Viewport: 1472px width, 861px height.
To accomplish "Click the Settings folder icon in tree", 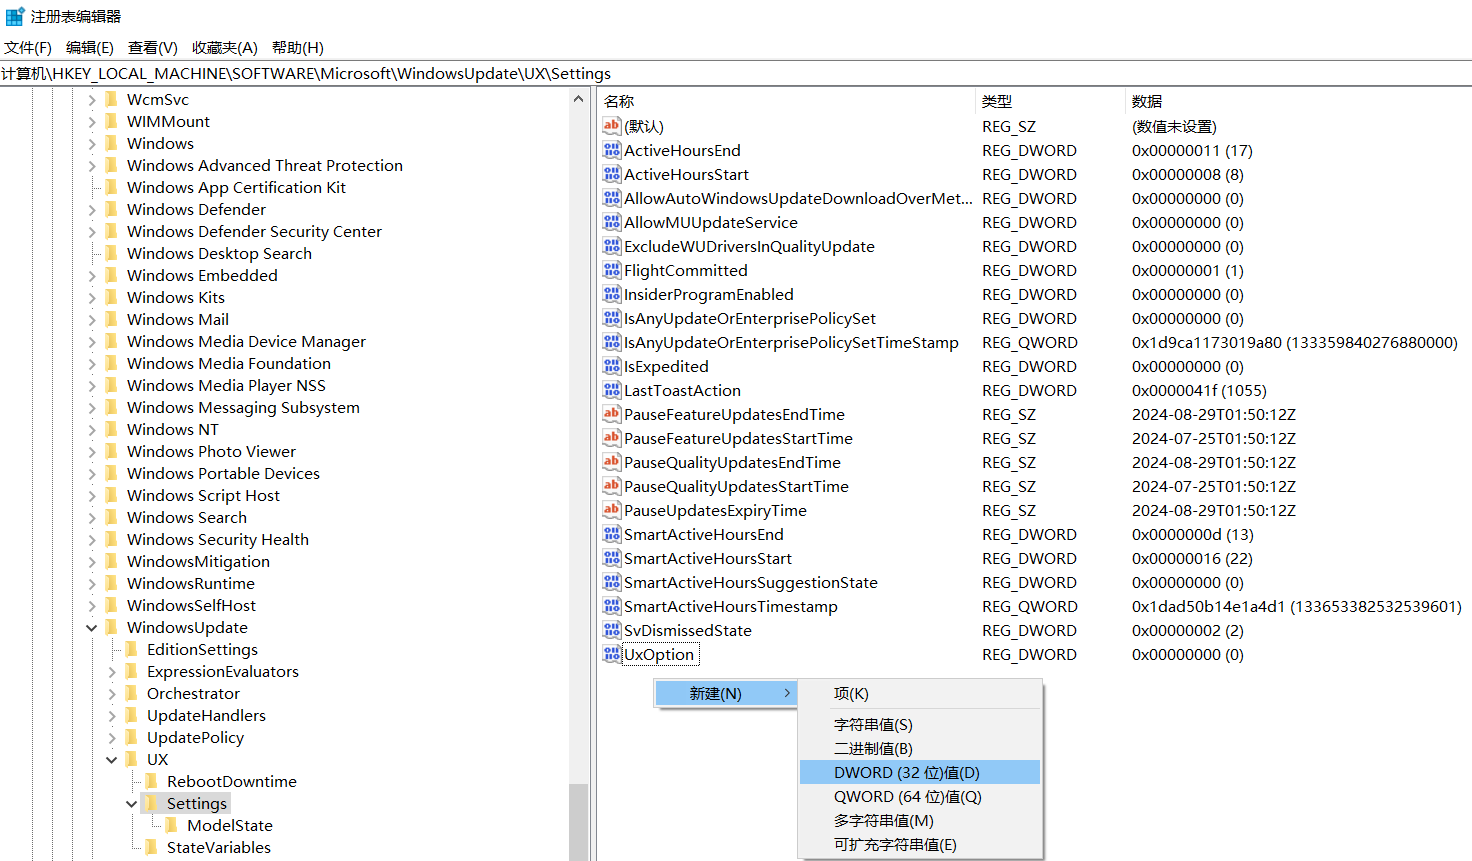I will 152,803.
